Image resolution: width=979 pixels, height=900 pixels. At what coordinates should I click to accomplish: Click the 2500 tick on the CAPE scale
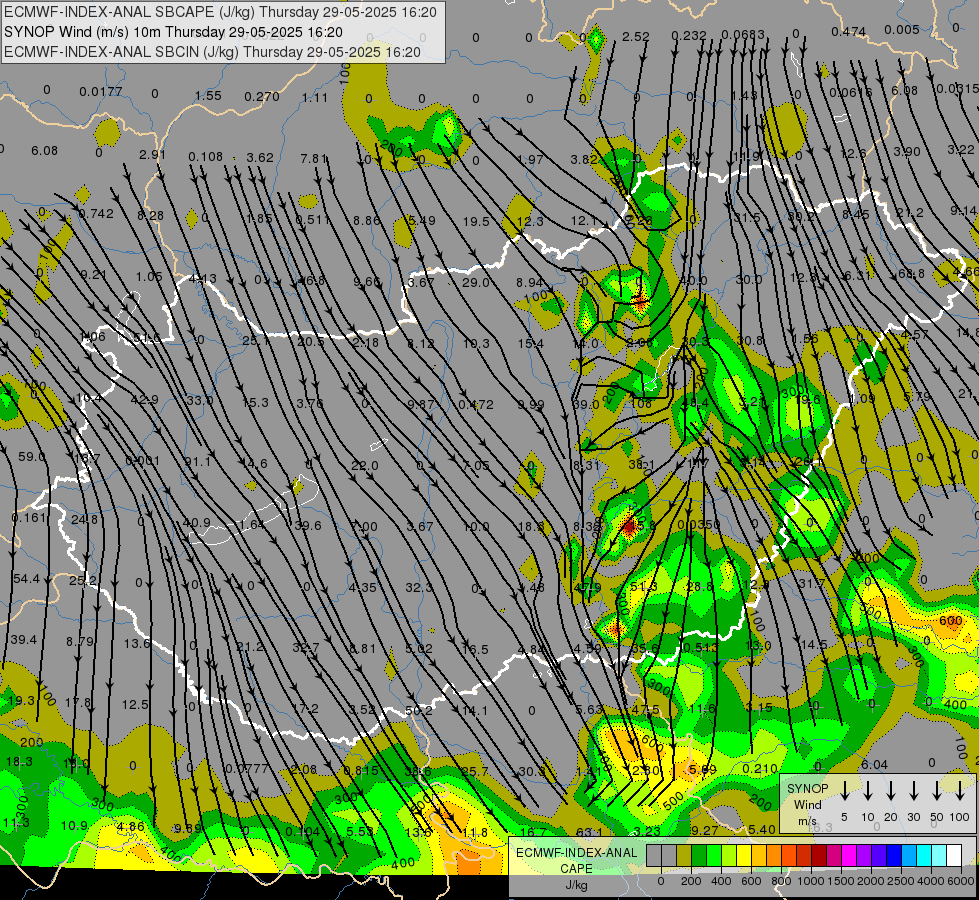point(901,881)
